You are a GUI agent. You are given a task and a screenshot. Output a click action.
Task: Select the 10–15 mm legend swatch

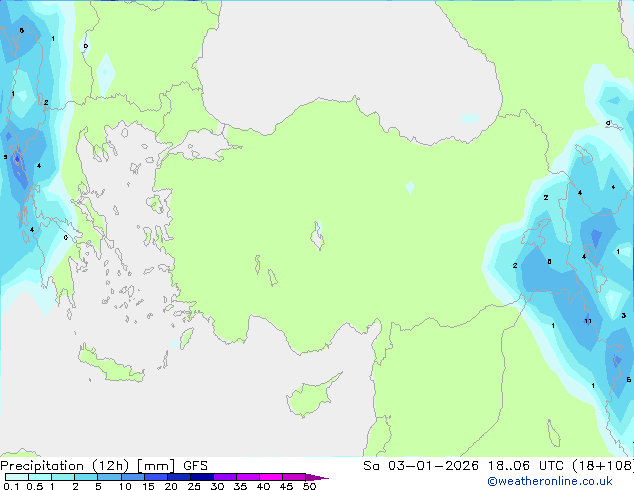(132, 477)
